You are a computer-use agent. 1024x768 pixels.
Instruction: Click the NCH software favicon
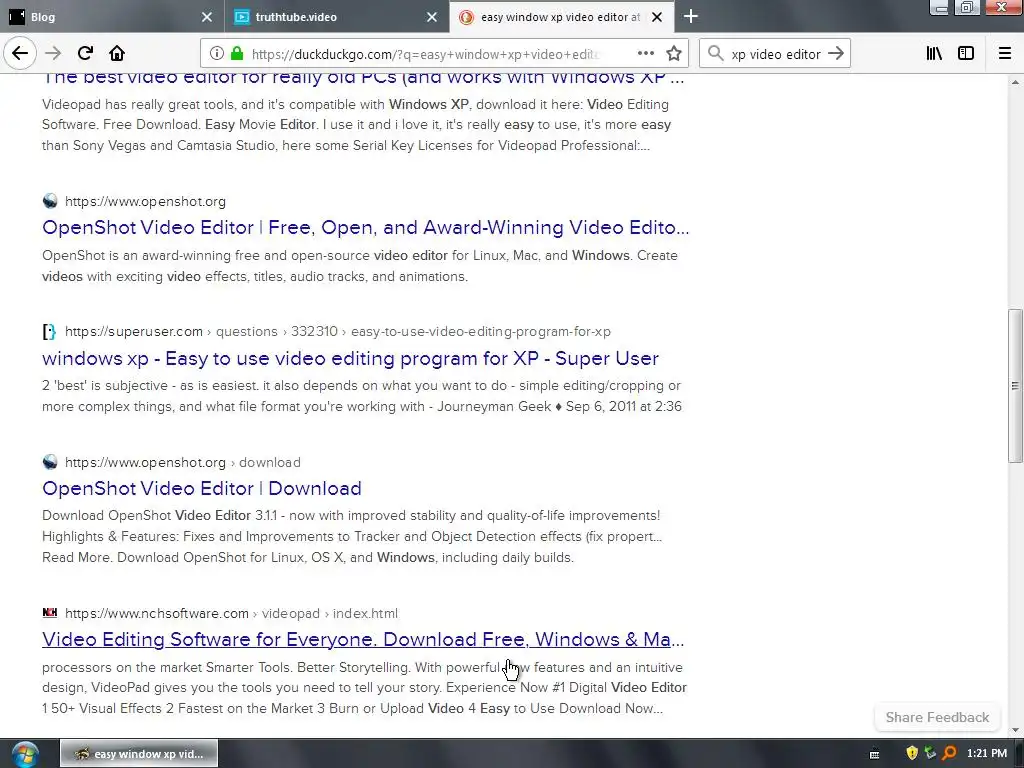(50, 613)
